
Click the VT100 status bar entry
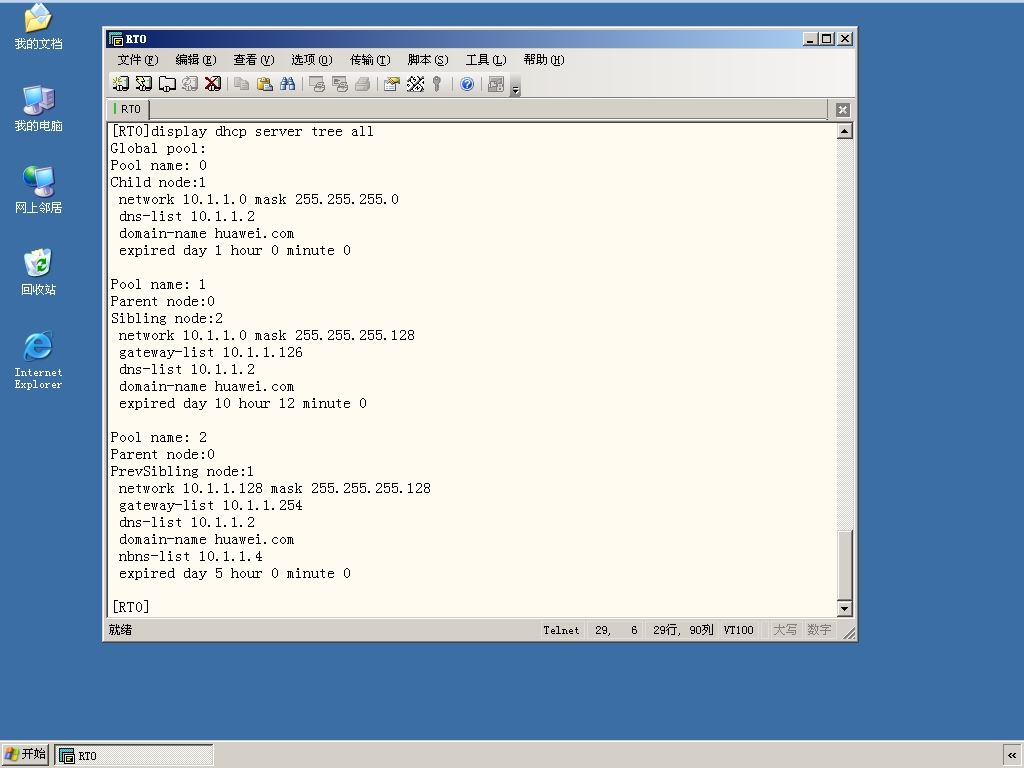(x=739, y=630)
